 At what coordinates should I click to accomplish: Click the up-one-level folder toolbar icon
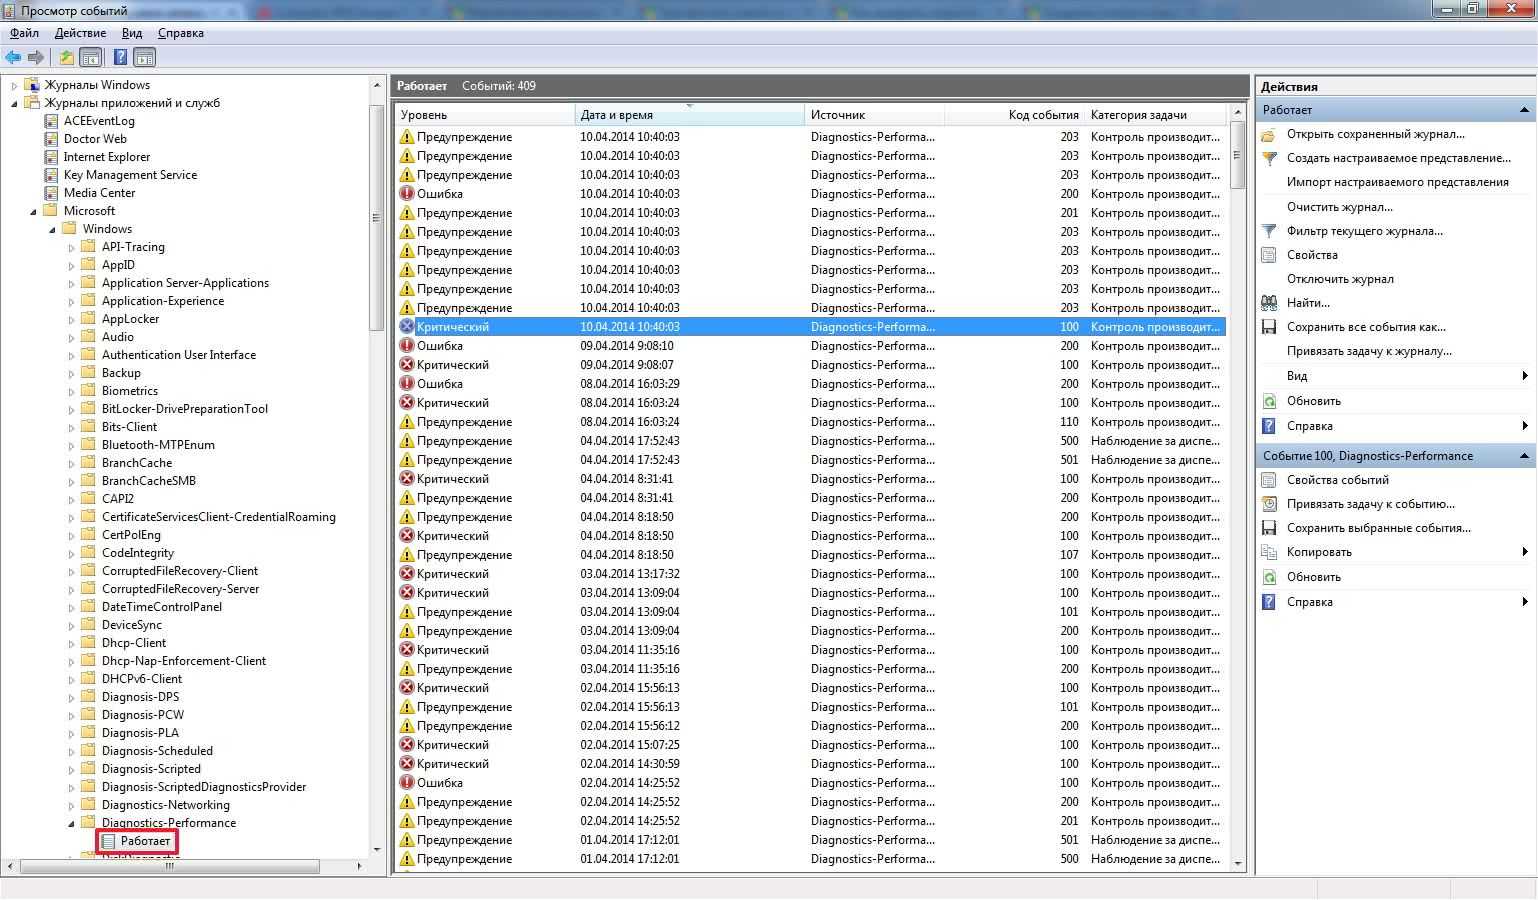click(x=66, y=57)
